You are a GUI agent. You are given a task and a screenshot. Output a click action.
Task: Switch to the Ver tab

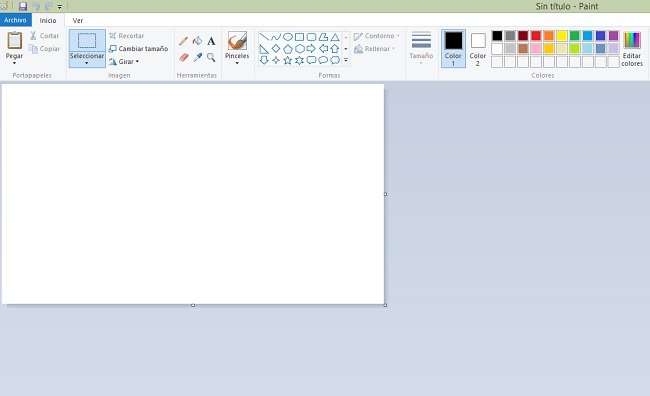click(x=78, y=20)
